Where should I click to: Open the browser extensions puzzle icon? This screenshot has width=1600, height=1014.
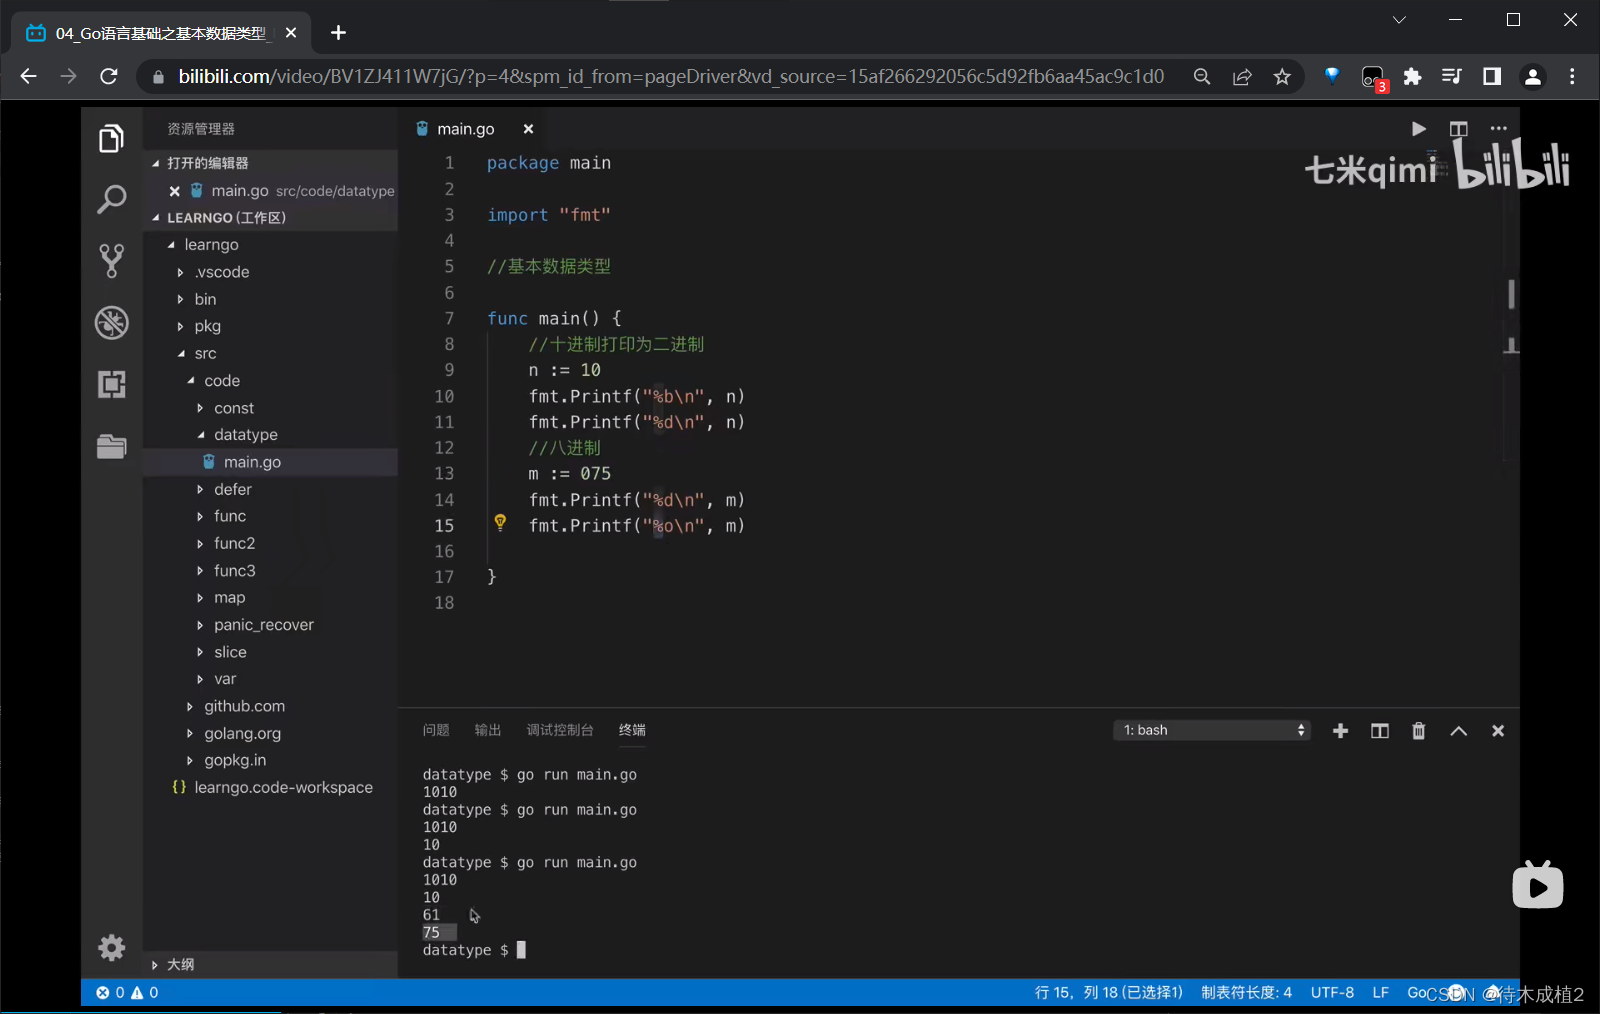[1412, 77]
